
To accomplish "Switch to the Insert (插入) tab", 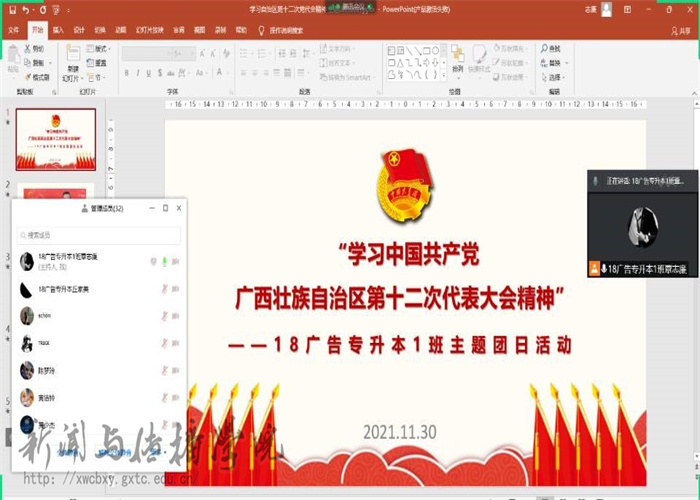I will click(x=58, y=30).
